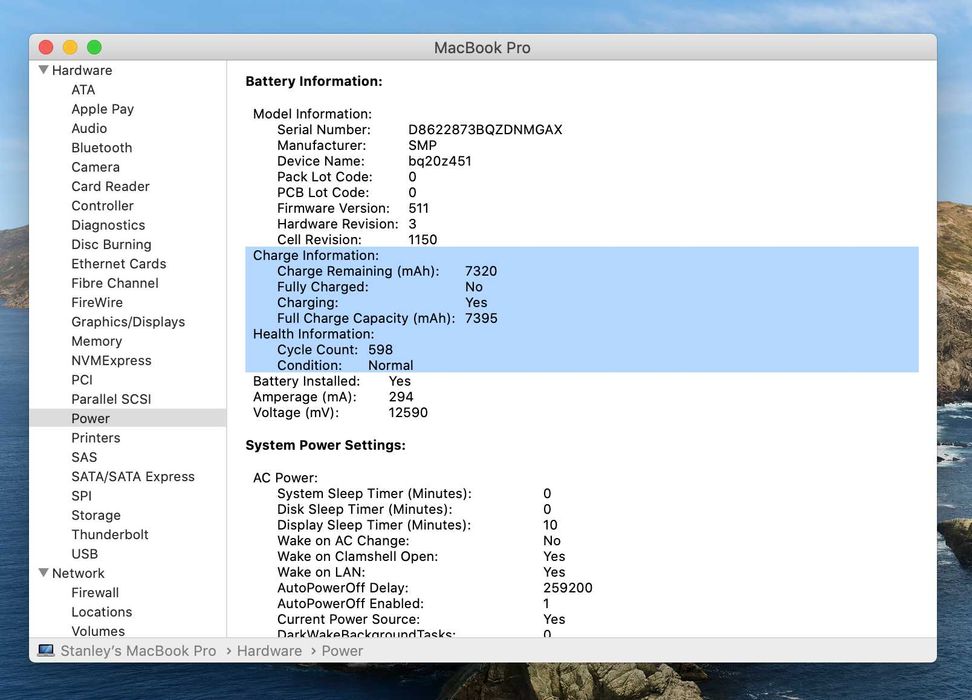Click the AC Power label
This screenshot has width=972, height=700.
coord(285,477)
